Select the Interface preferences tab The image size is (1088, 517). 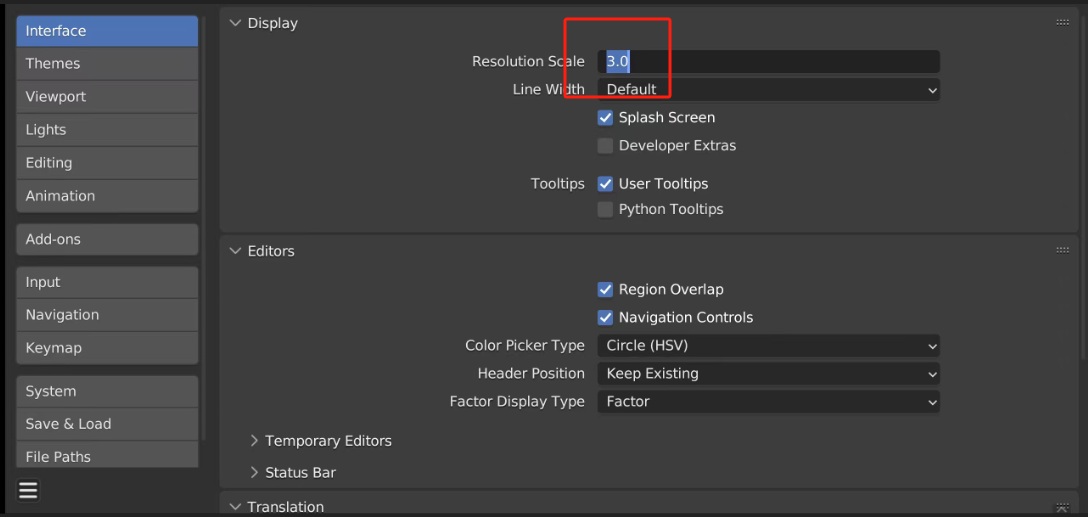pos(107,31)
